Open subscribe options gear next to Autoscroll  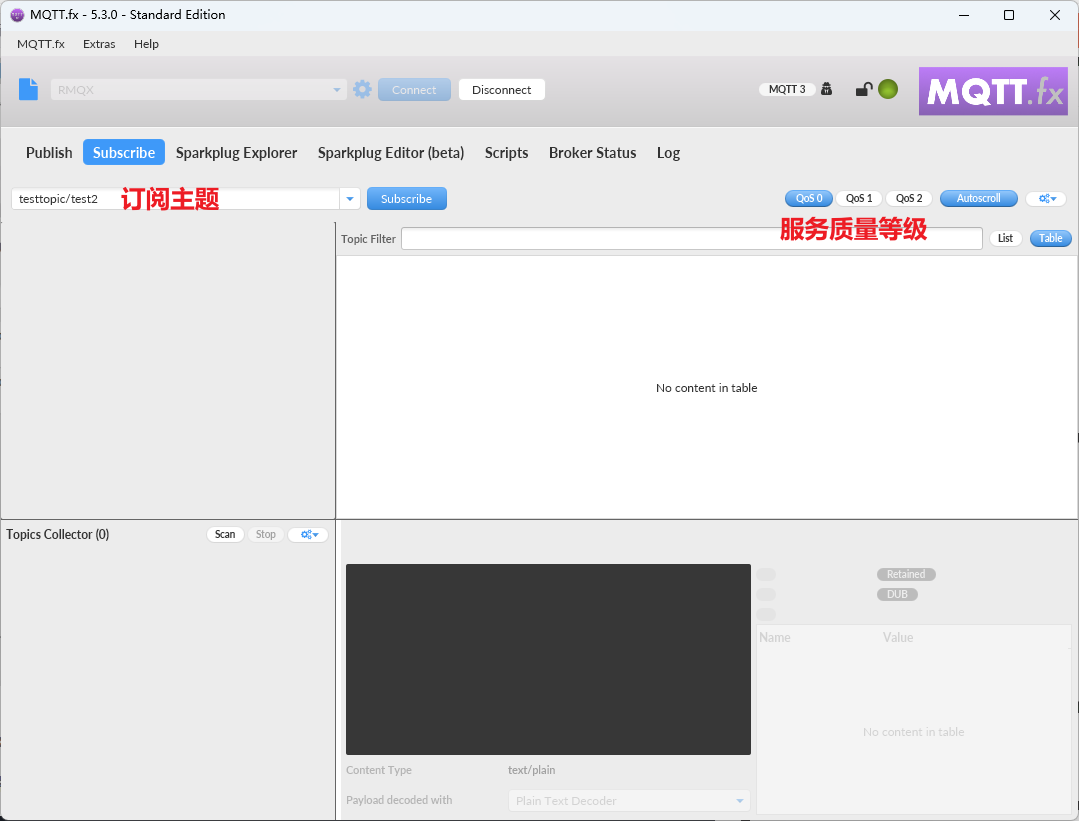point(1047,198)
